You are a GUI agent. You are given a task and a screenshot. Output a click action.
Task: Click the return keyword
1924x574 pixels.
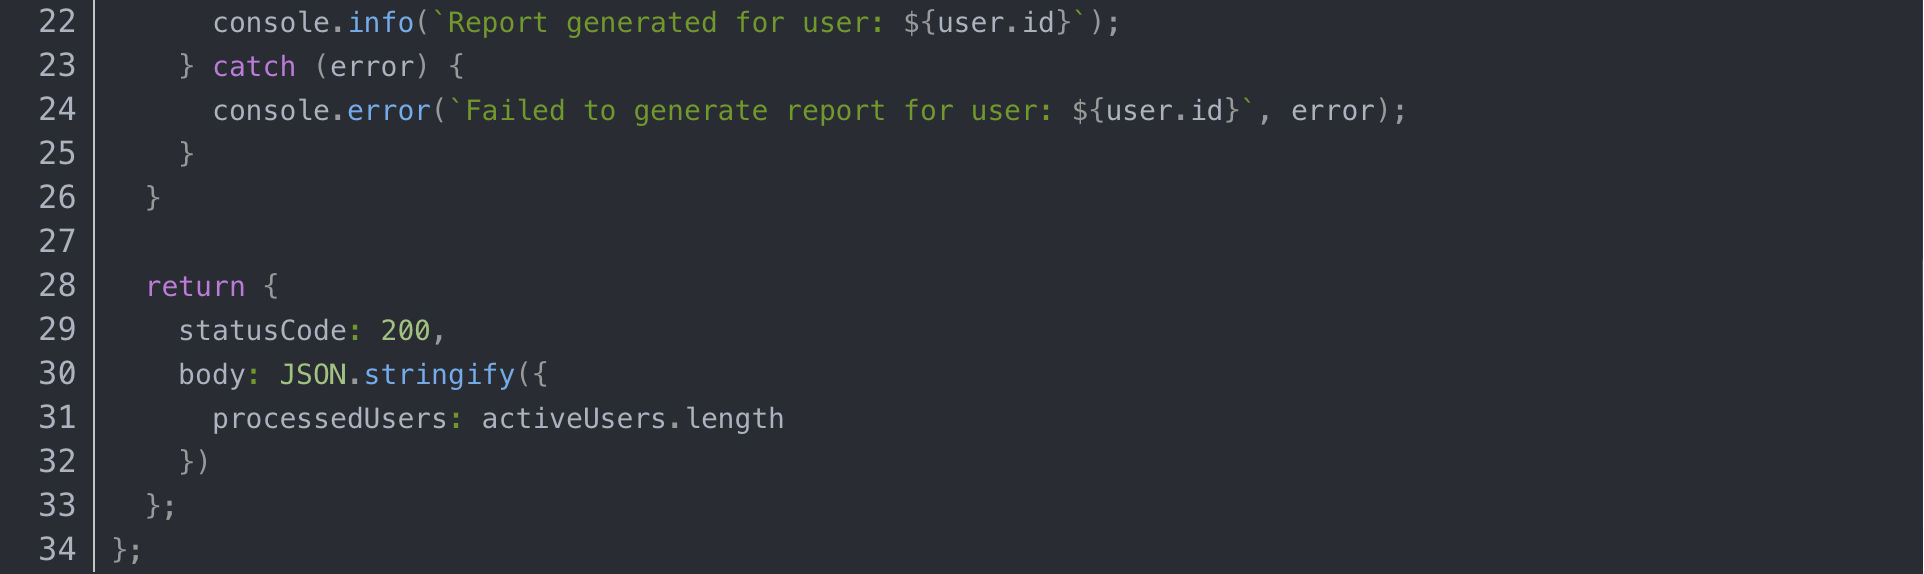[x=195, y=287]
